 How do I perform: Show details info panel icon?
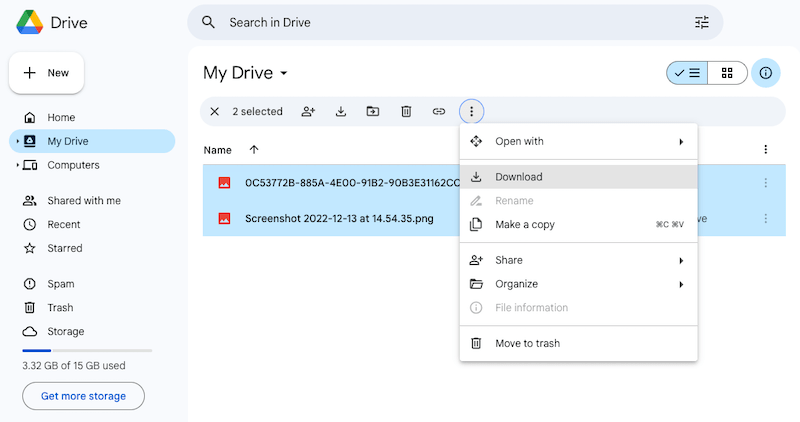(766, 73)
